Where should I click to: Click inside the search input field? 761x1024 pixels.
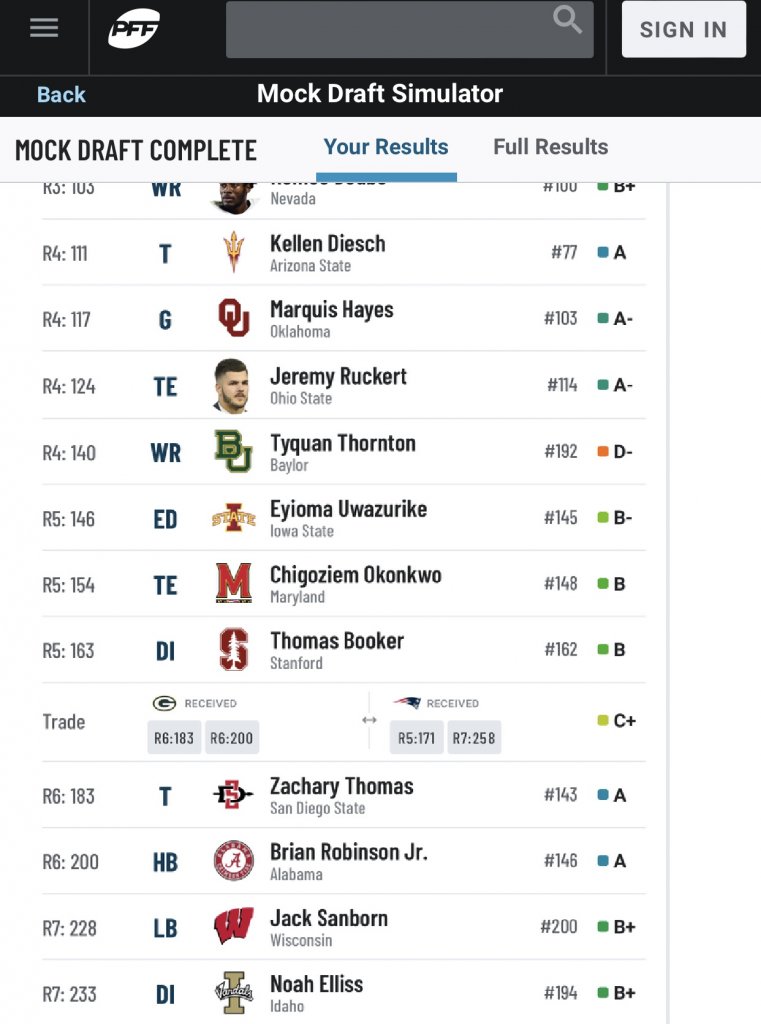pyautogui.click(x=410, y=29)
